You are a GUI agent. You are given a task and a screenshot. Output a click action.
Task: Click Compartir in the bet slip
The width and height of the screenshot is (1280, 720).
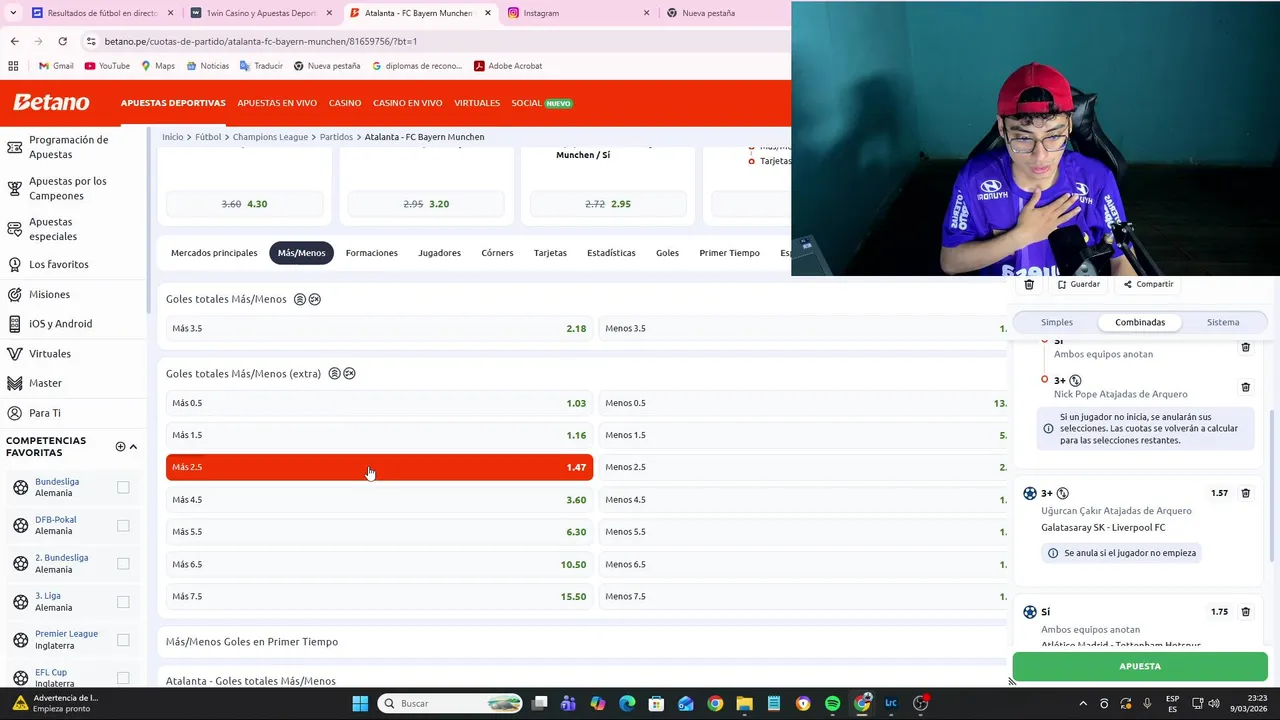click(1148, 284)
